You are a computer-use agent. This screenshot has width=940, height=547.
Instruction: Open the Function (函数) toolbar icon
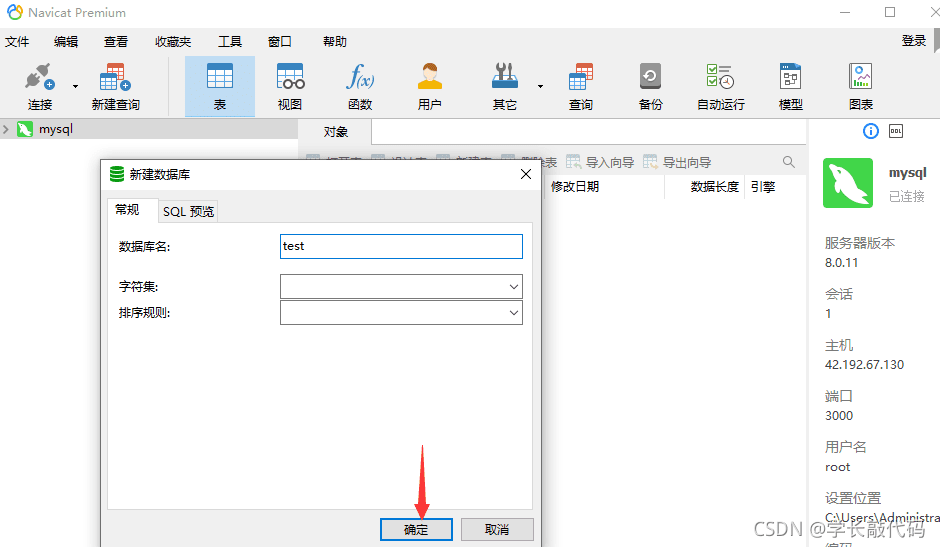point(360,86)
